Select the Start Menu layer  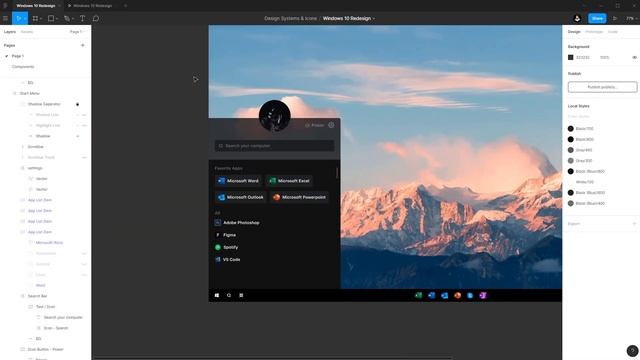tap(29, 93)
